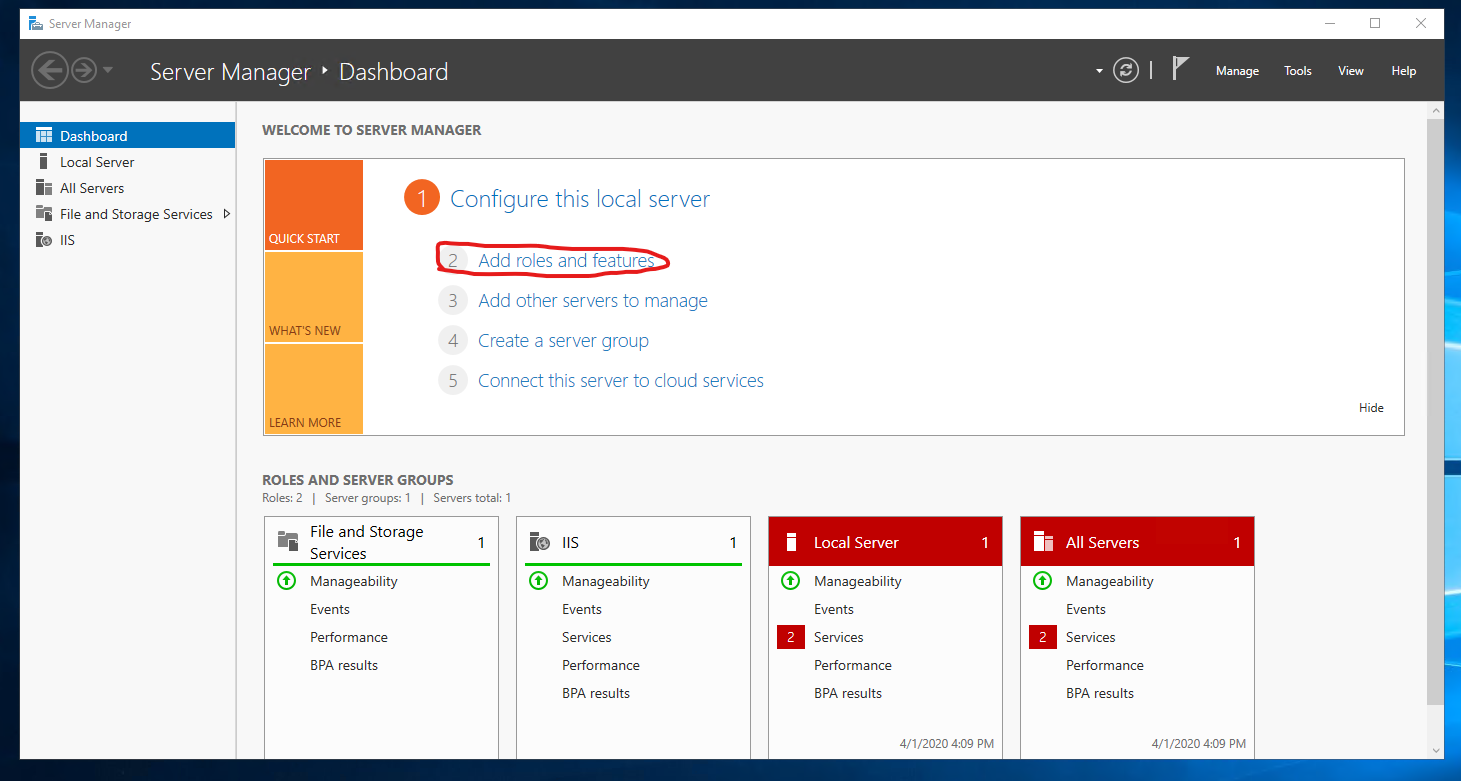Click Server Manager title bar app icon
The width and height of the screenshot is (1461, 781).
coord(35,23)
